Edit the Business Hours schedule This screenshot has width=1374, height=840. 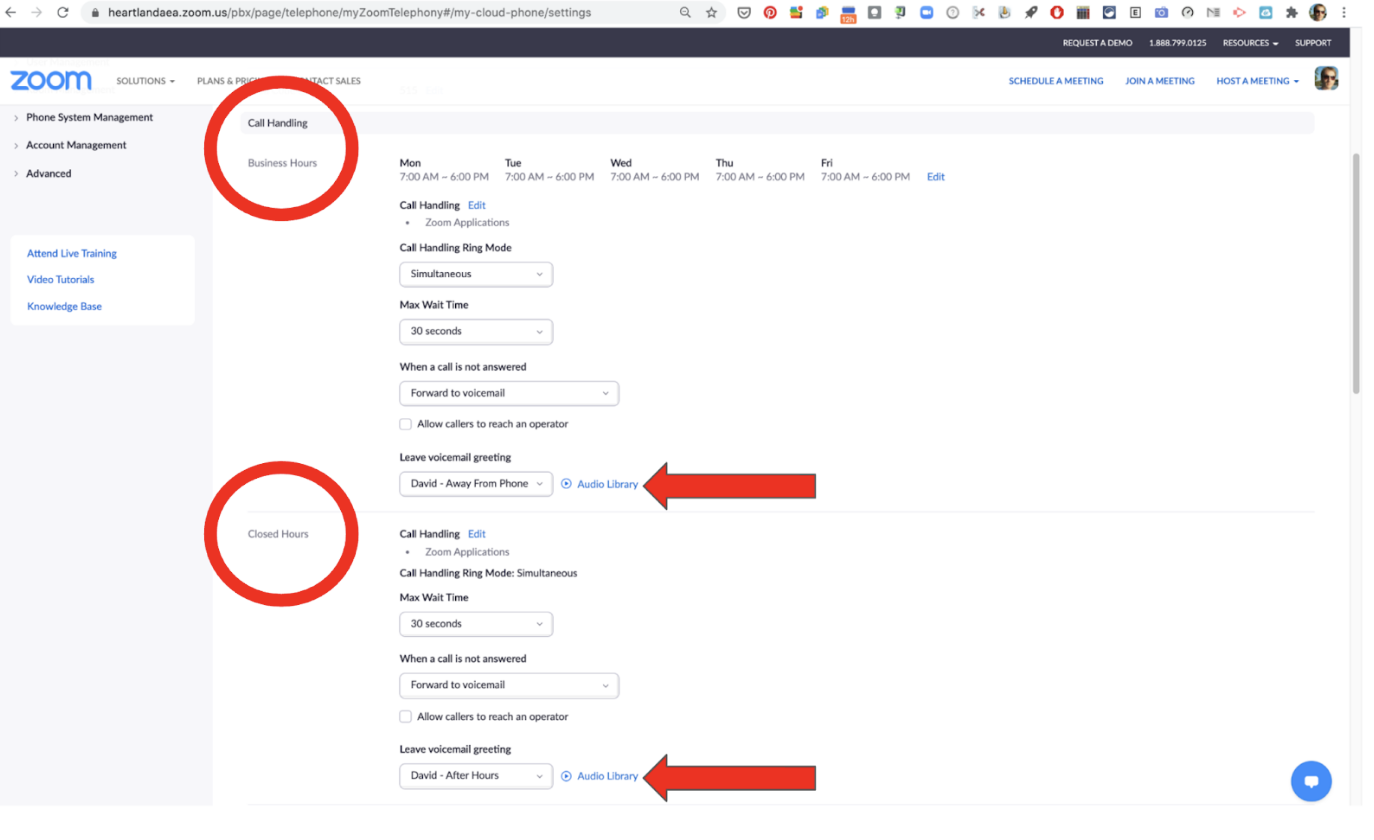coord(935,177)
